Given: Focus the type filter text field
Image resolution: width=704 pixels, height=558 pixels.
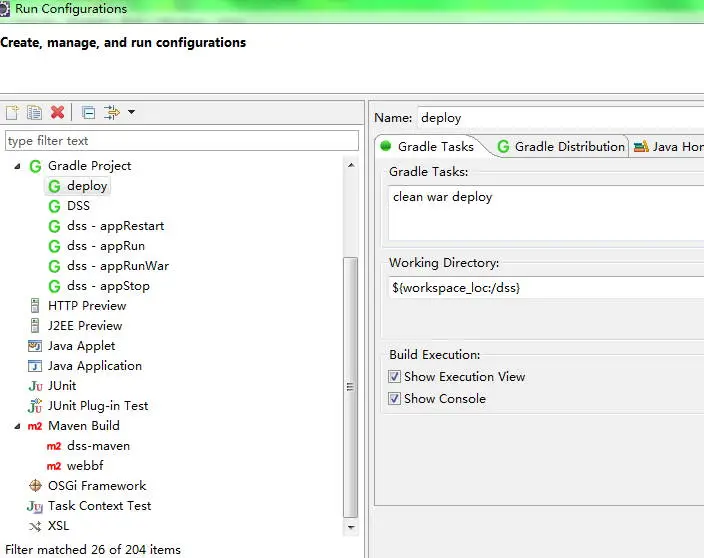Looking at the screenshot, I should click(182, 141).
